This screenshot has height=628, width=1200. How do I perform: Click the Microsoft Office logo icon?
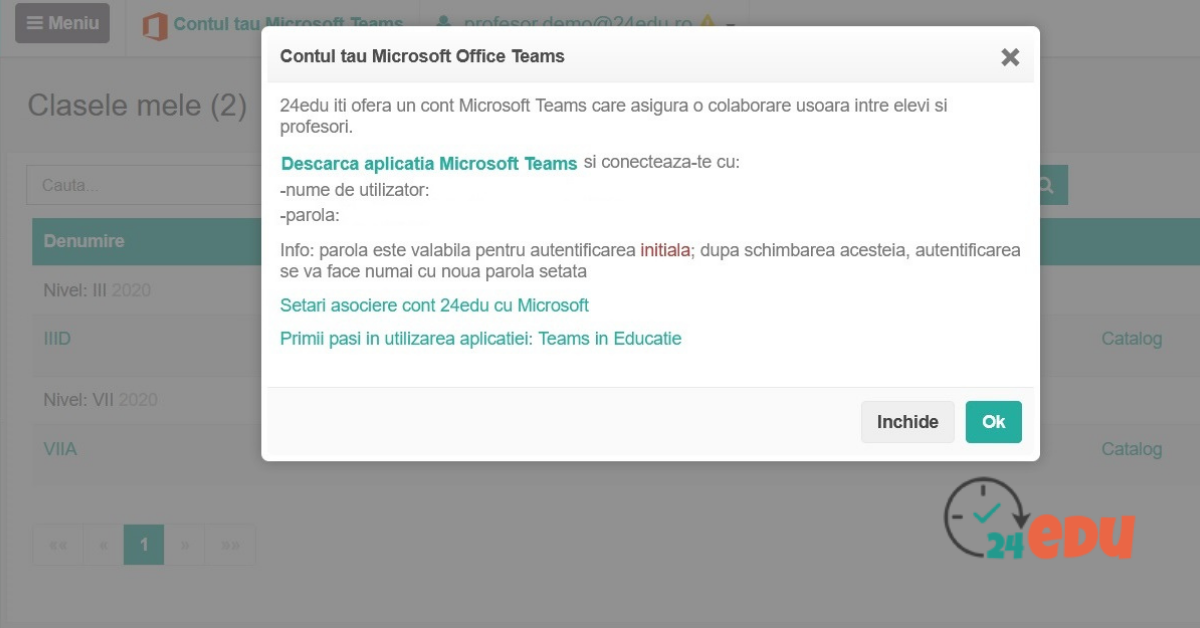pyautogui.click(x=155, y=25)
